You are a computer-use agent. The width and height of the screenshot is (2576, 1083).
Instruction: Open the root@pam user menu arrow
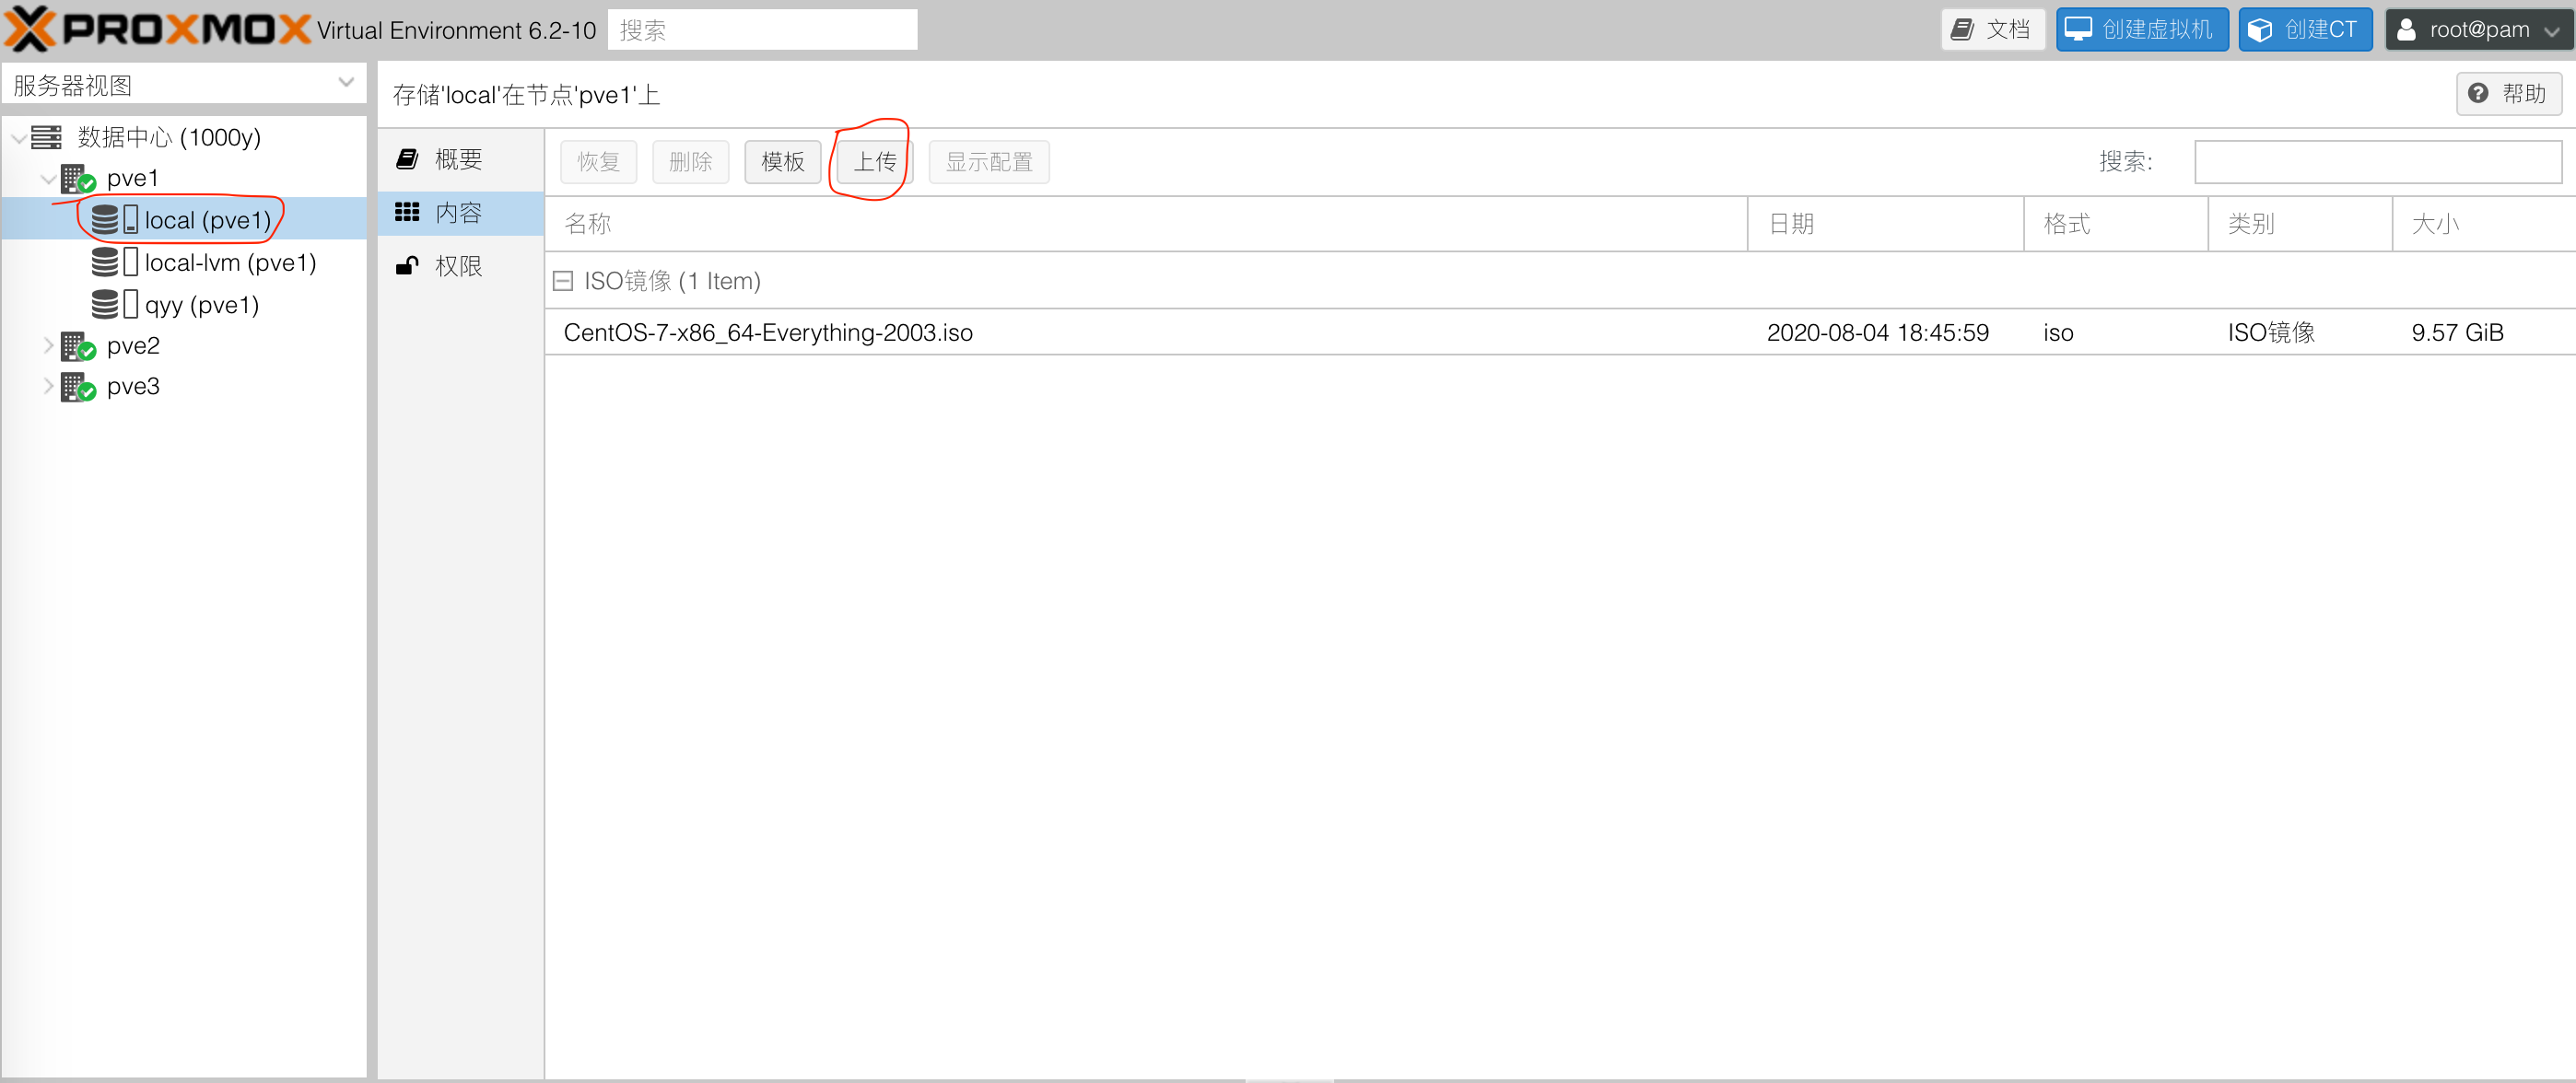[x=2551, y=31]
